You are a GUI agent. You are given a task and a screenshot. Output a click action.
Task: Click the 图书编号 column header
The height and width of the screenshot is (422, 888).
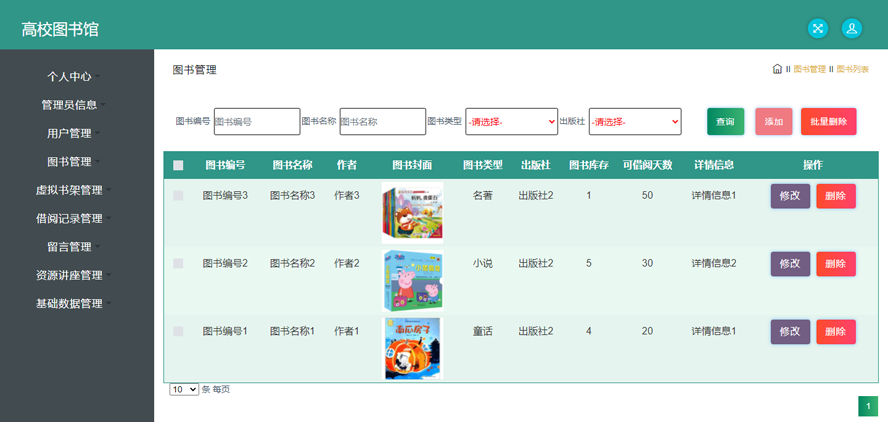pos(225,165)
